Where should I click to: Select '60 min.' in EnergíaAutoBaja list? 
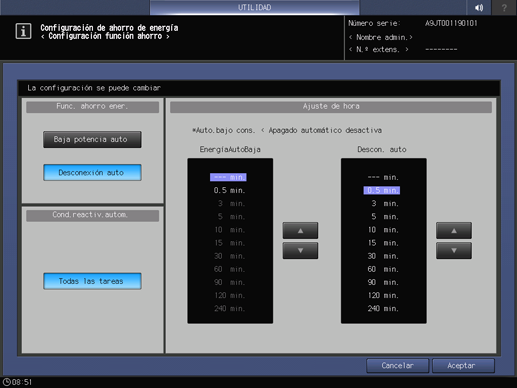[x=230, y=269]
